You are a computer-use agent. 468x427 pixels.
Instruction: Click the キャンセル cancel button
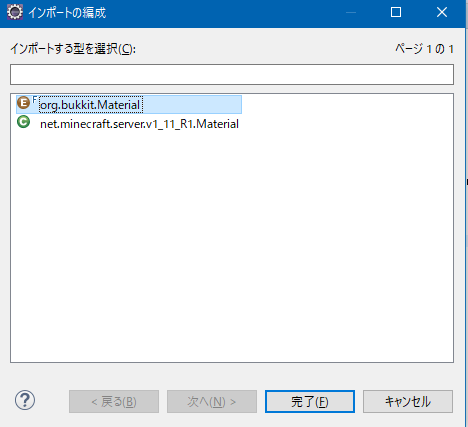pyautogui.click(x=408, y=401)
